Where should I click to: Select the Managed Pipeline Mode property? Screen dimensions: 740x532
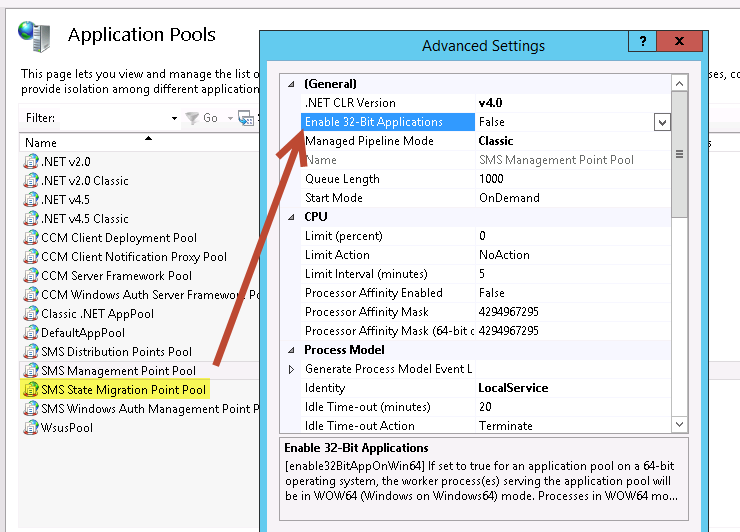[x=369, y=141]
